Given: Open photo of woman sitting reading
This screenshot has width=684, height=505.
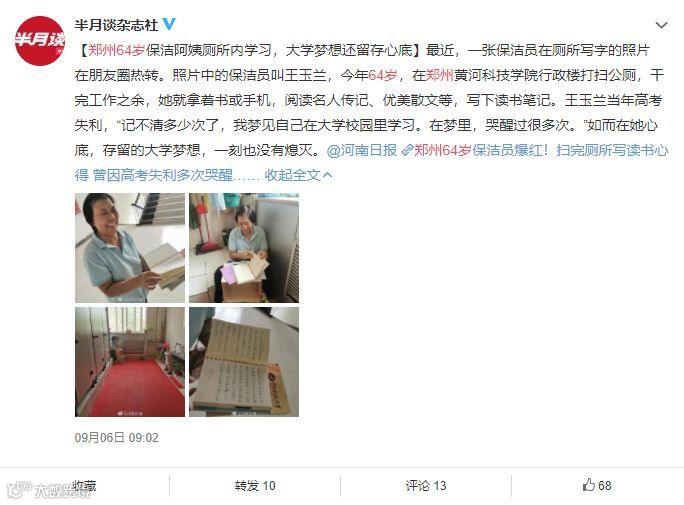Looking at the screenshot, I should (x=244, y=248).
